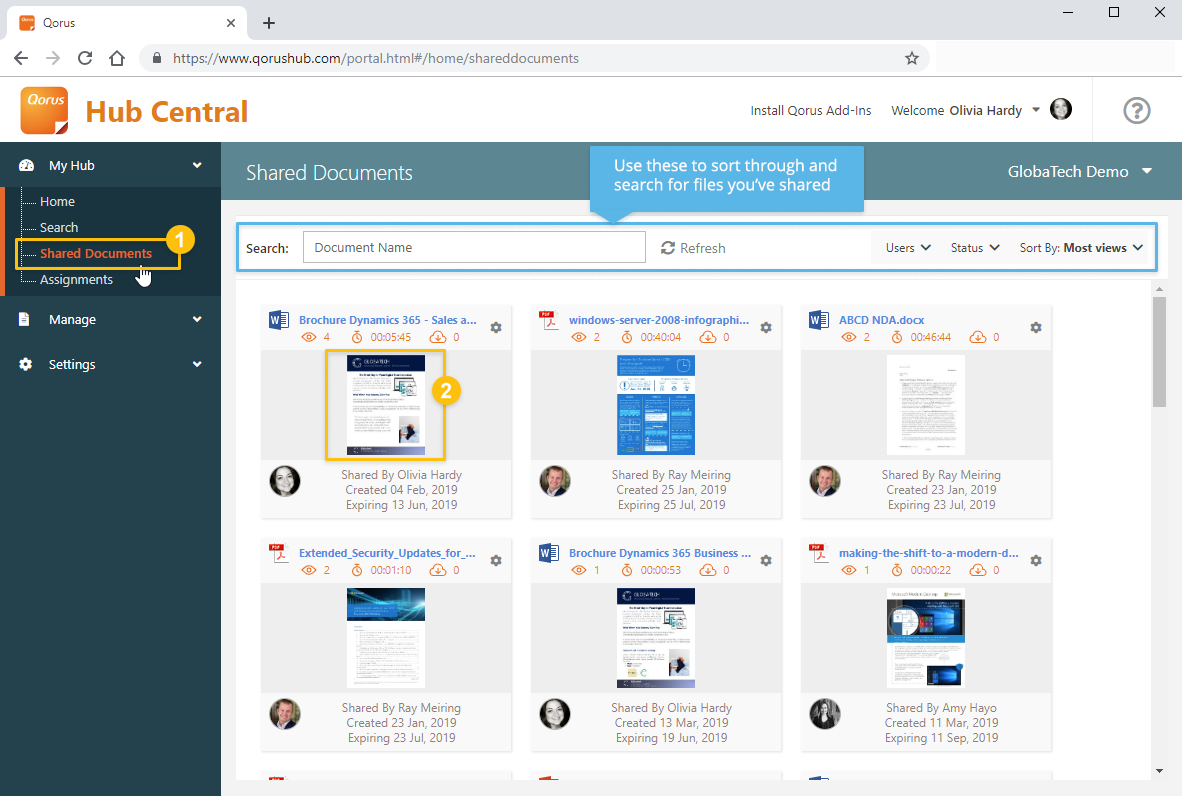Close the Qorus browser tab
The image size is (1182, 796).
[x=231, y=23]
